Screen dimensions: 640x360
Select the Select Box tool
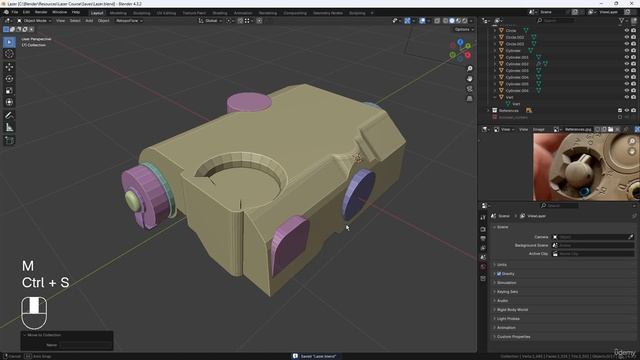pos(9,42)
